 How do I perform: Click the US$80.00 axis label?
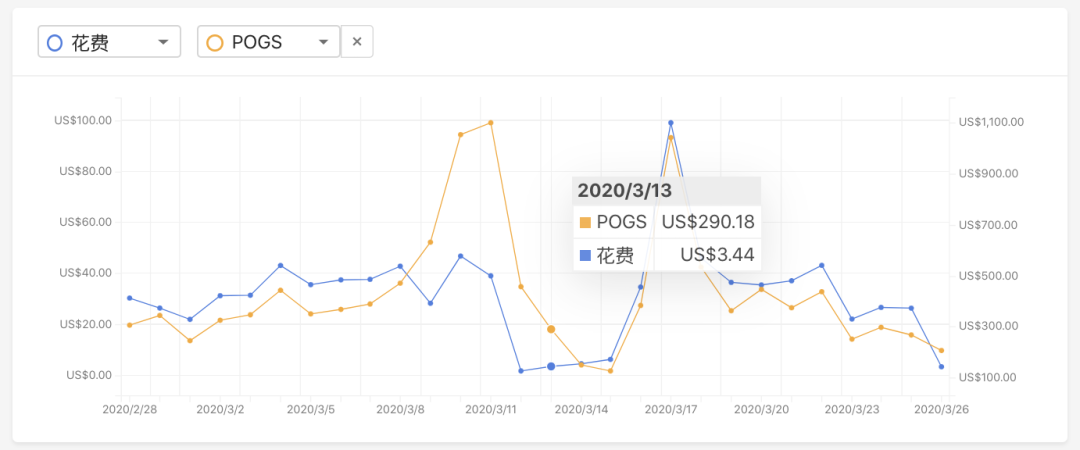coord(85,172)
